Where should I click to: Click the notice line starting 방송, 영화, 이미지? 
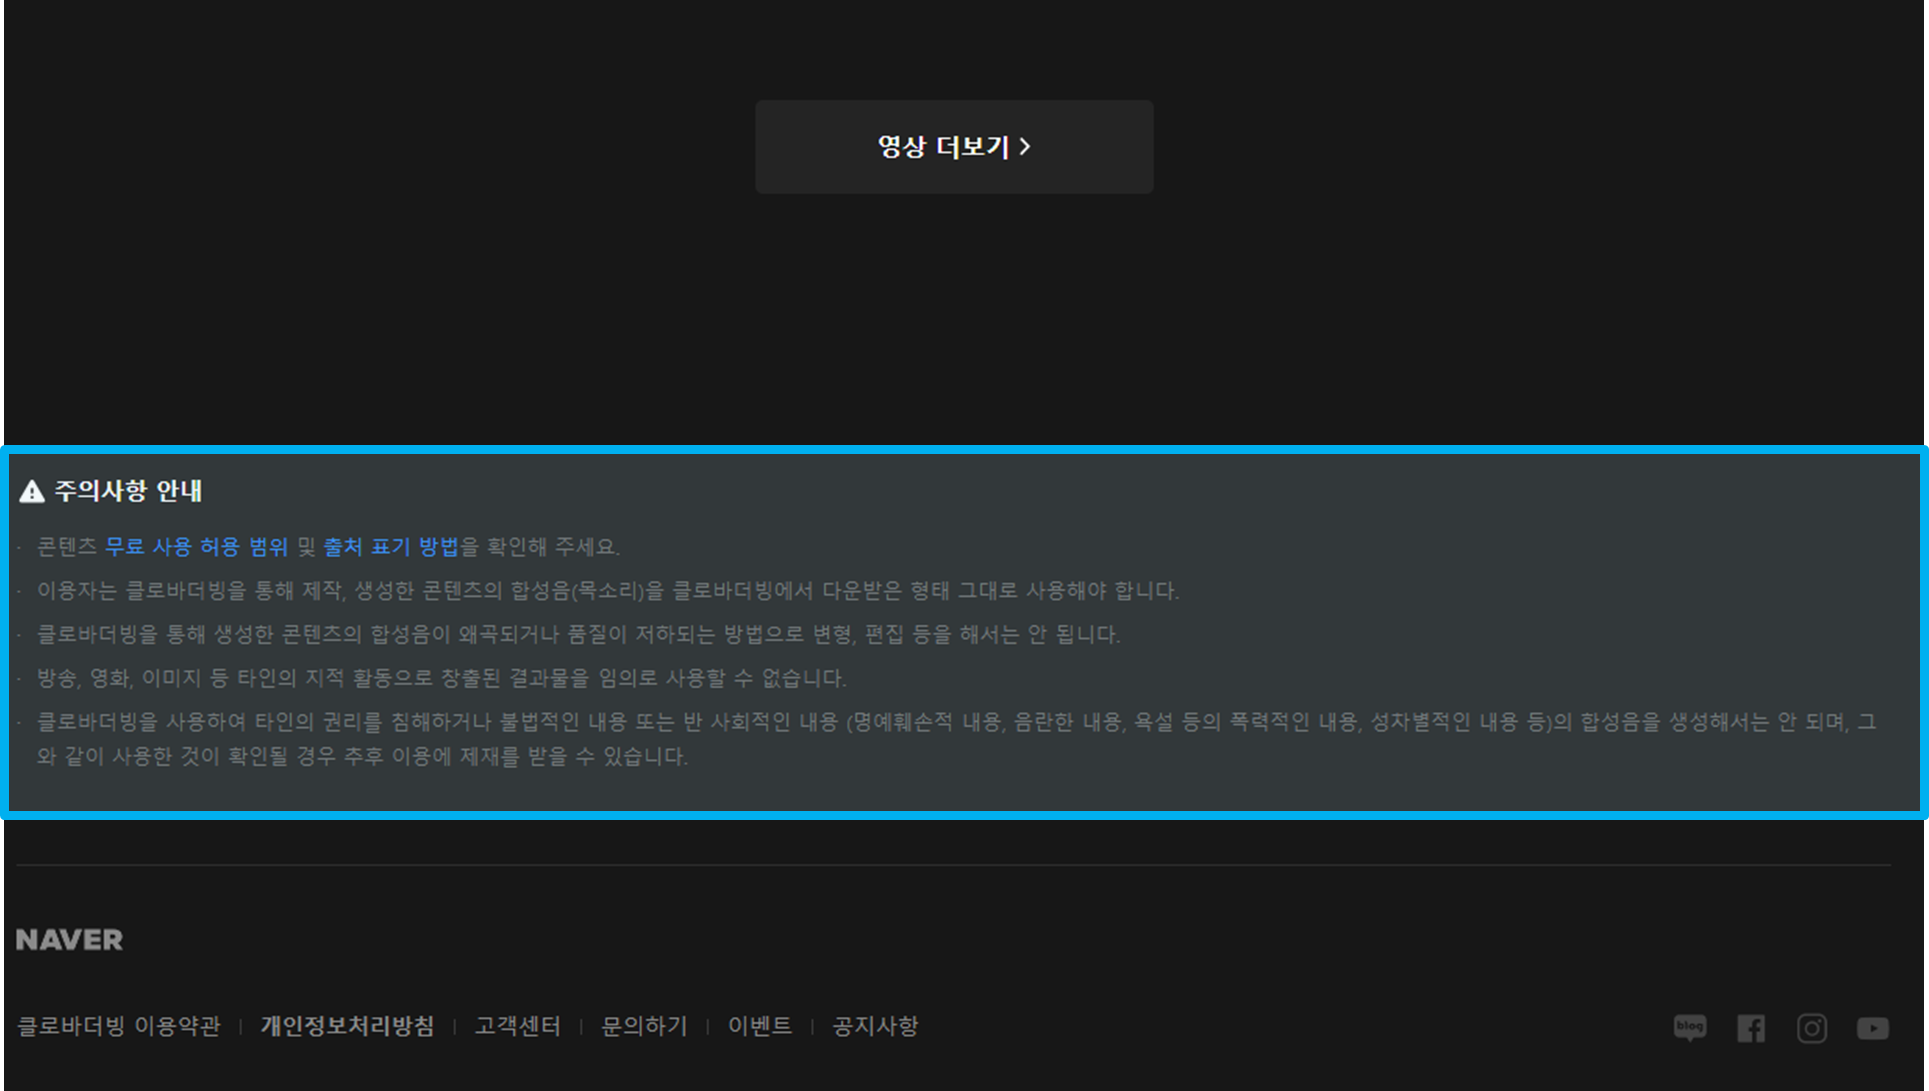point(441,678)
